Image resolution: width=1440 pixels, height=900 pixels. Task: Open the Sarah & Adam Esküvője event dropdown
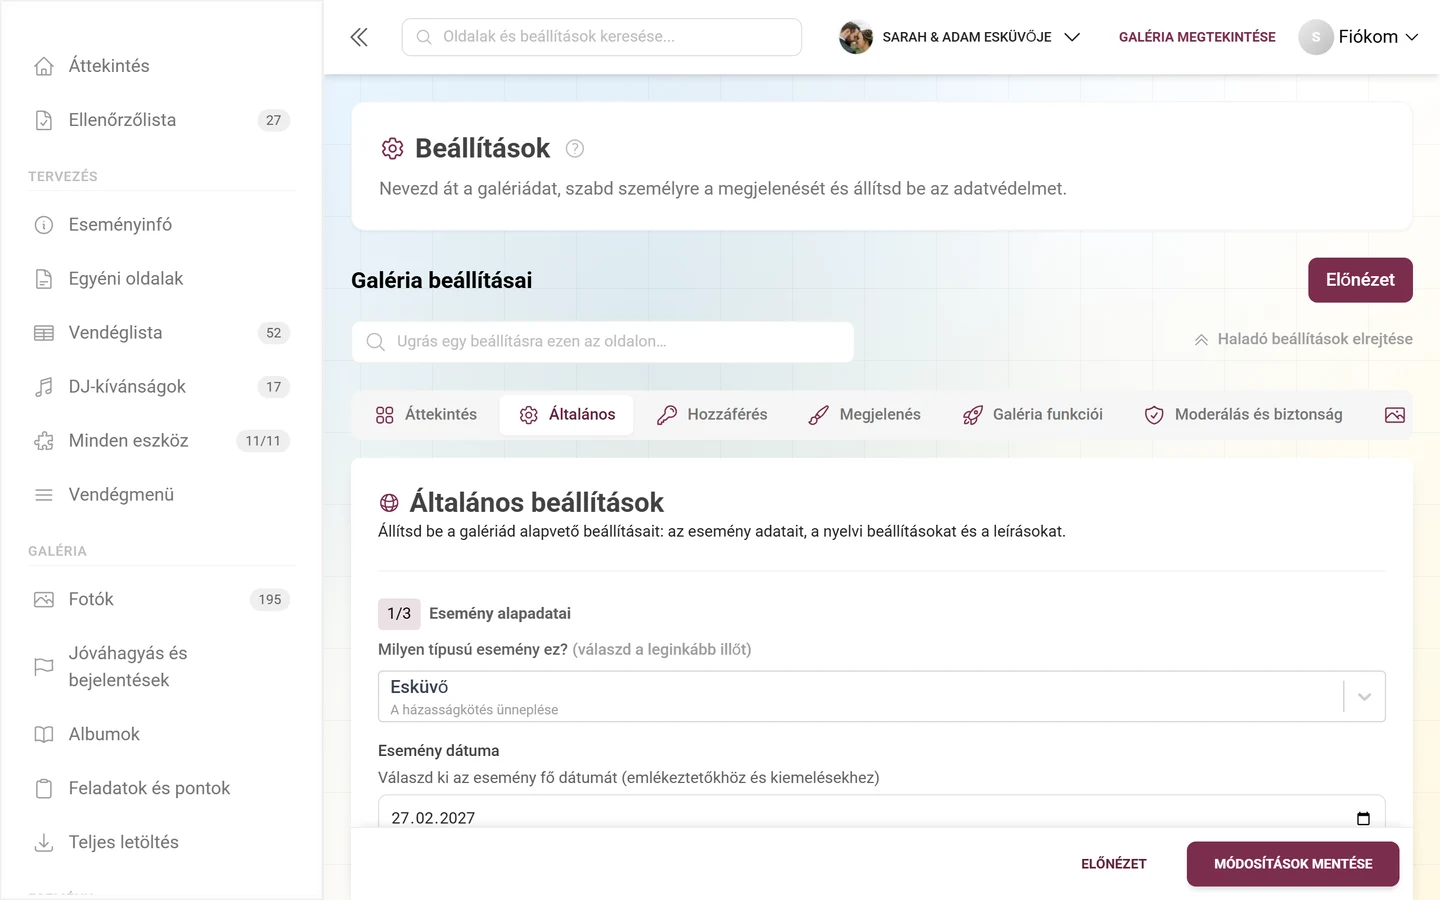point(961,37)
